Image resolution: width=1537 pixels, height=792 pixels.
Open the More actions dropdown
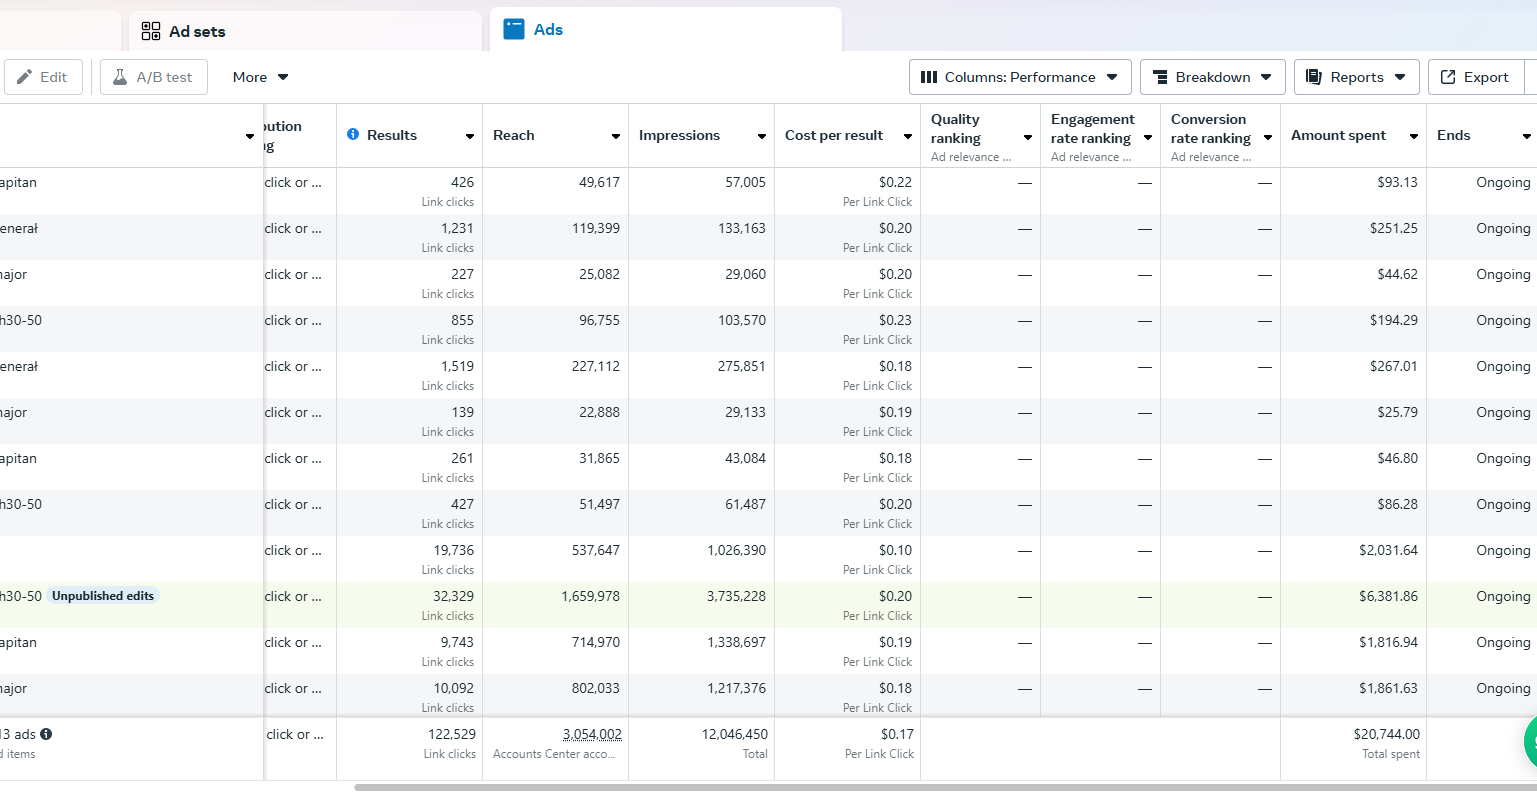pyautogui.click(x=260, y=77)
